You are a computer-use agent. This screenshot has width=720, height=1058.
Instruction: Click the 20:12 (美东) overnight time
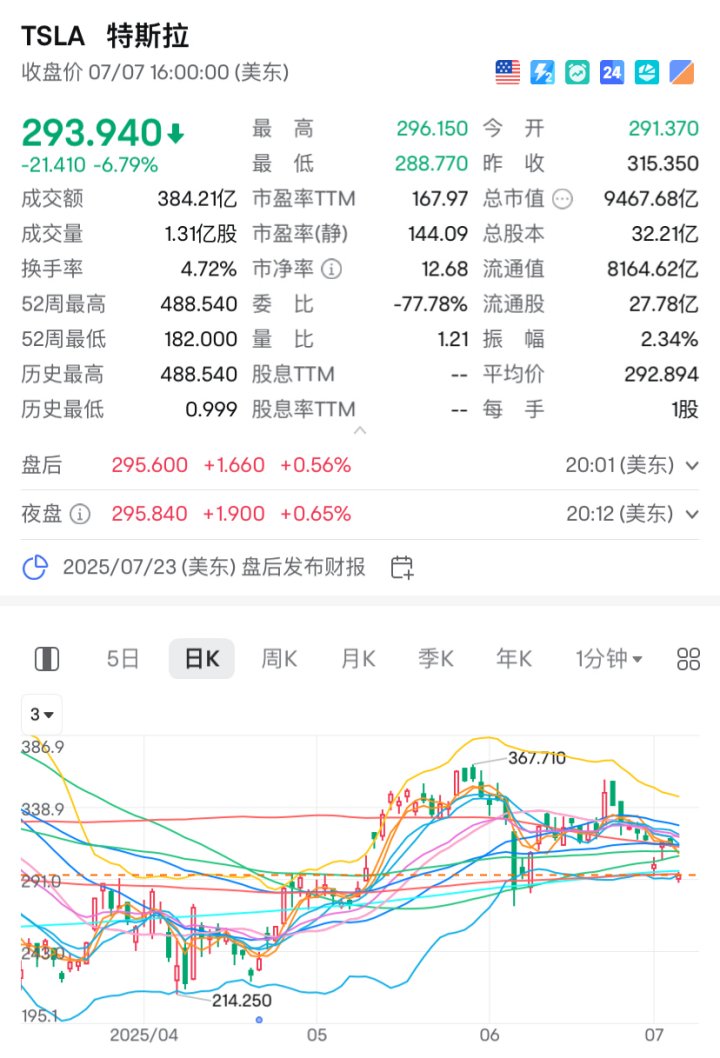[x=619, y=514]
